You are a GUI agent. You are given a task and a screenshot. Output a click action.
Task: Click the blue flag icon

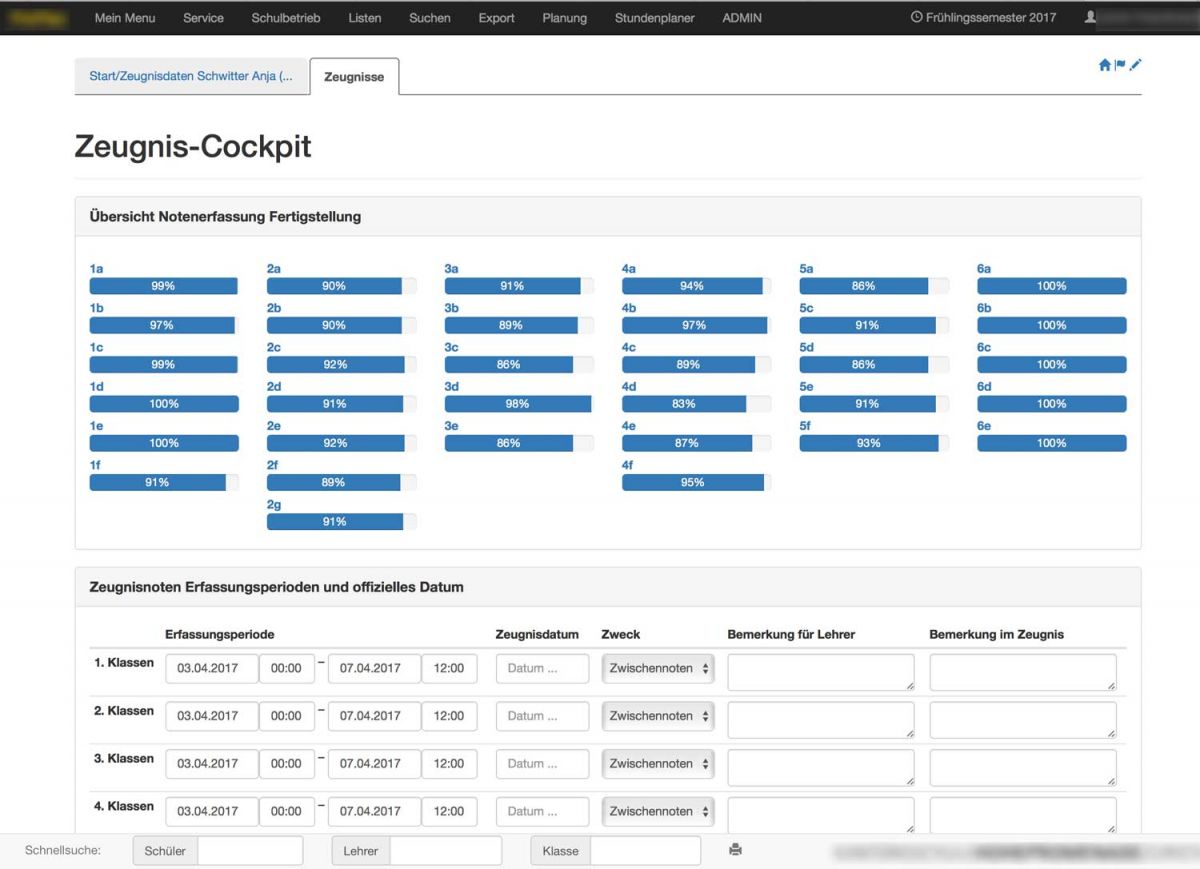(1120, 65)
